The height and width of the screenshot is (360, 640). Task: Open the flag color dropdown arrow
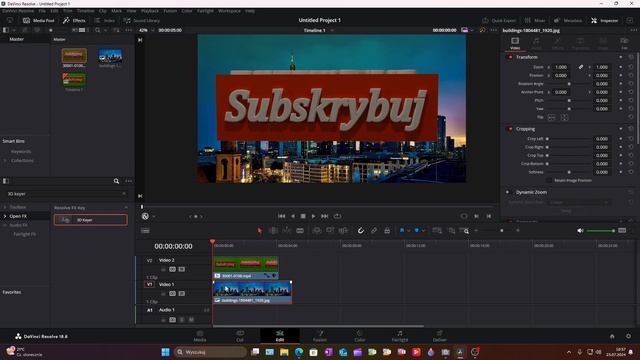click(409, 231)
